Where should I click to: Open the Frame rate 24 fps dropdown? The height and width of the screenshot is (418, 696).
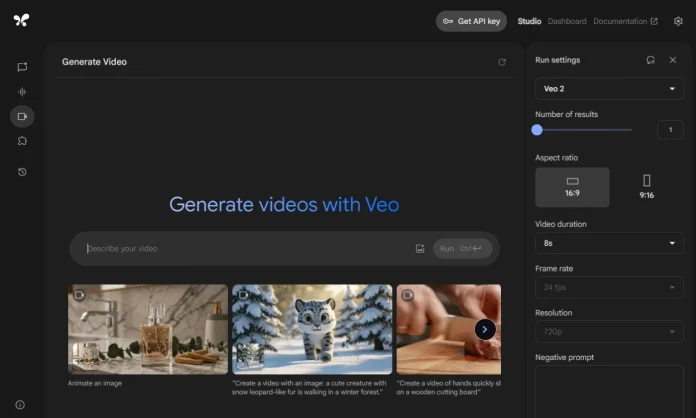[609, 288]
